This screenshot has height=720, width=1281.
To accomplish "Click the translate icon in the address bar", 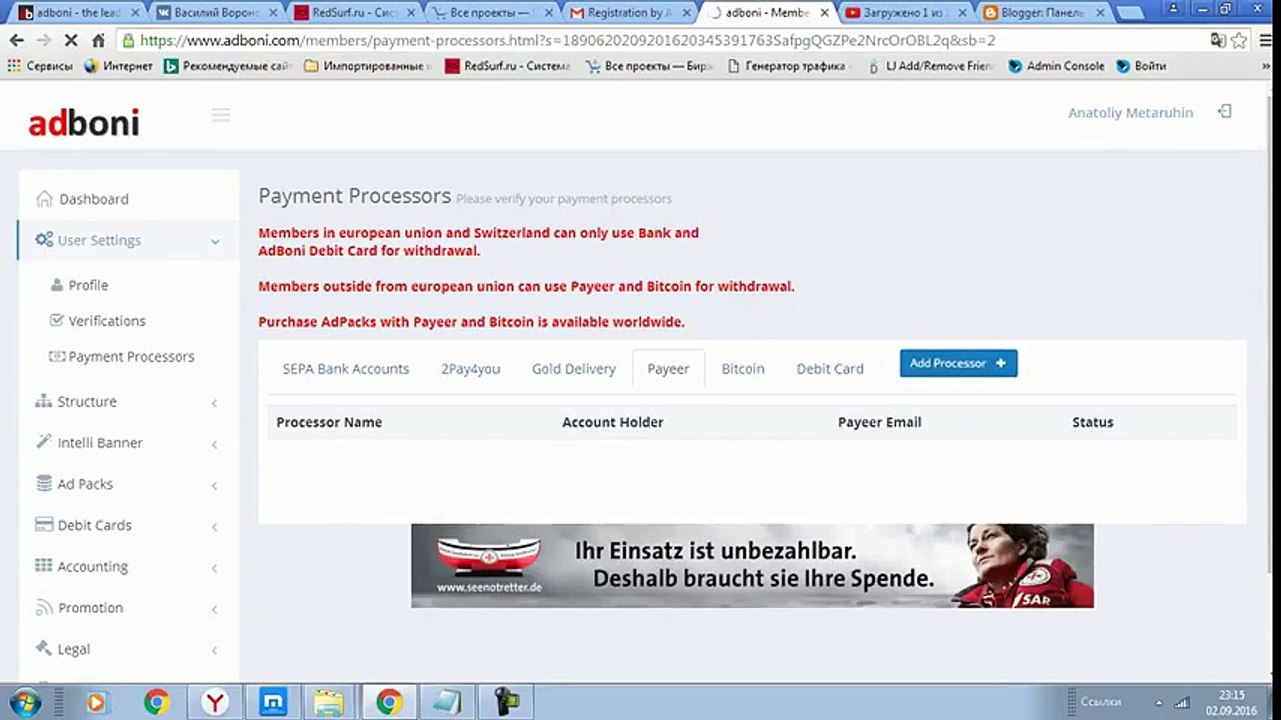I will tap(1218, 41).
